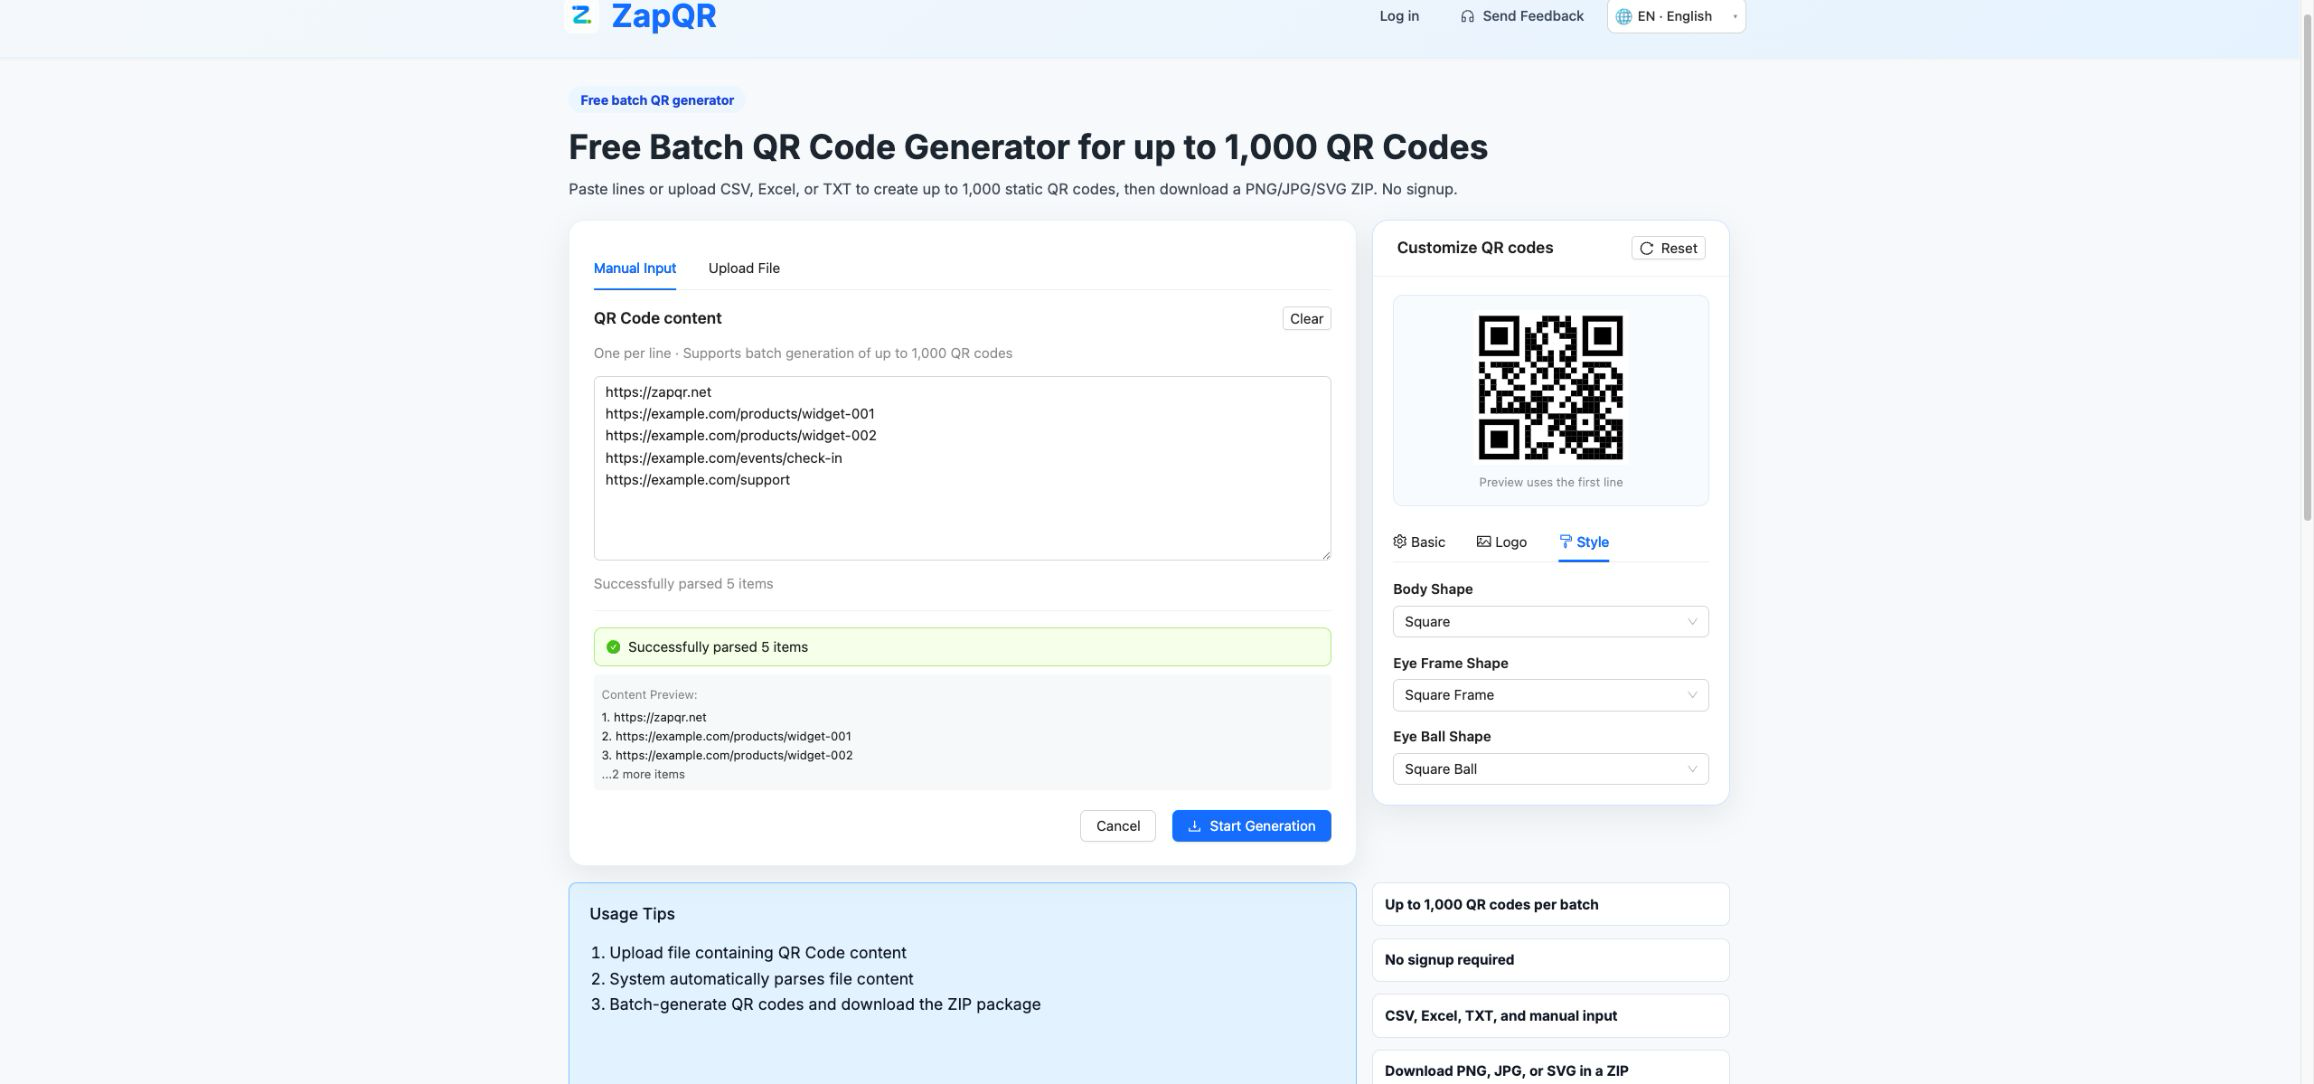Click the widget-001 URL line in the textarea

tap(740, 414)
